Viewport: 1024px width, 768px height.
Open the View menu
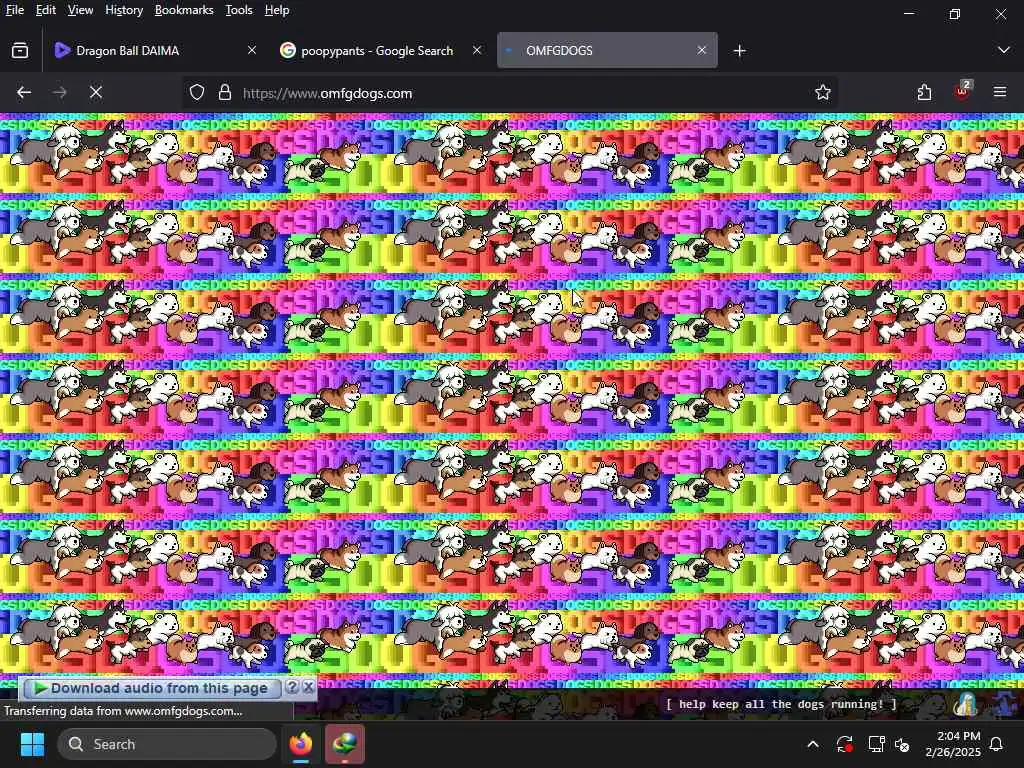[x=80, y=10]
